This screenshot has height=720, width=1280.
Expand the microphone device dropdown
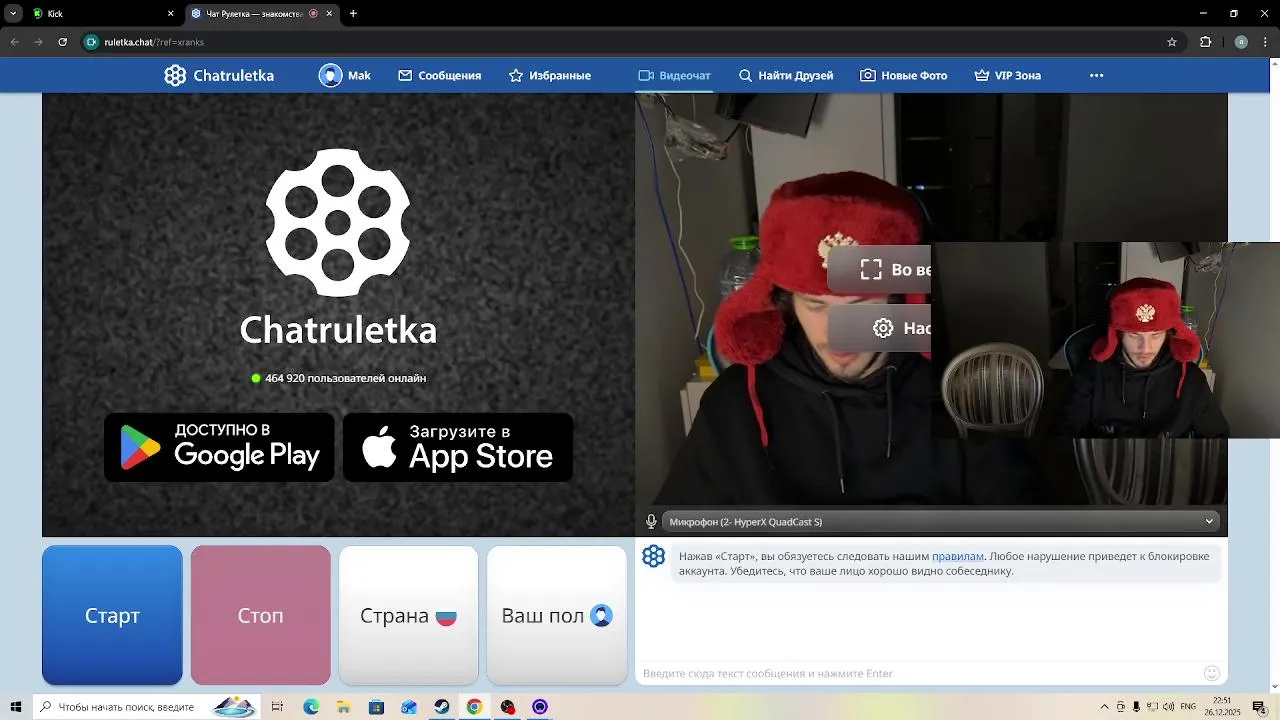[939, 522]
